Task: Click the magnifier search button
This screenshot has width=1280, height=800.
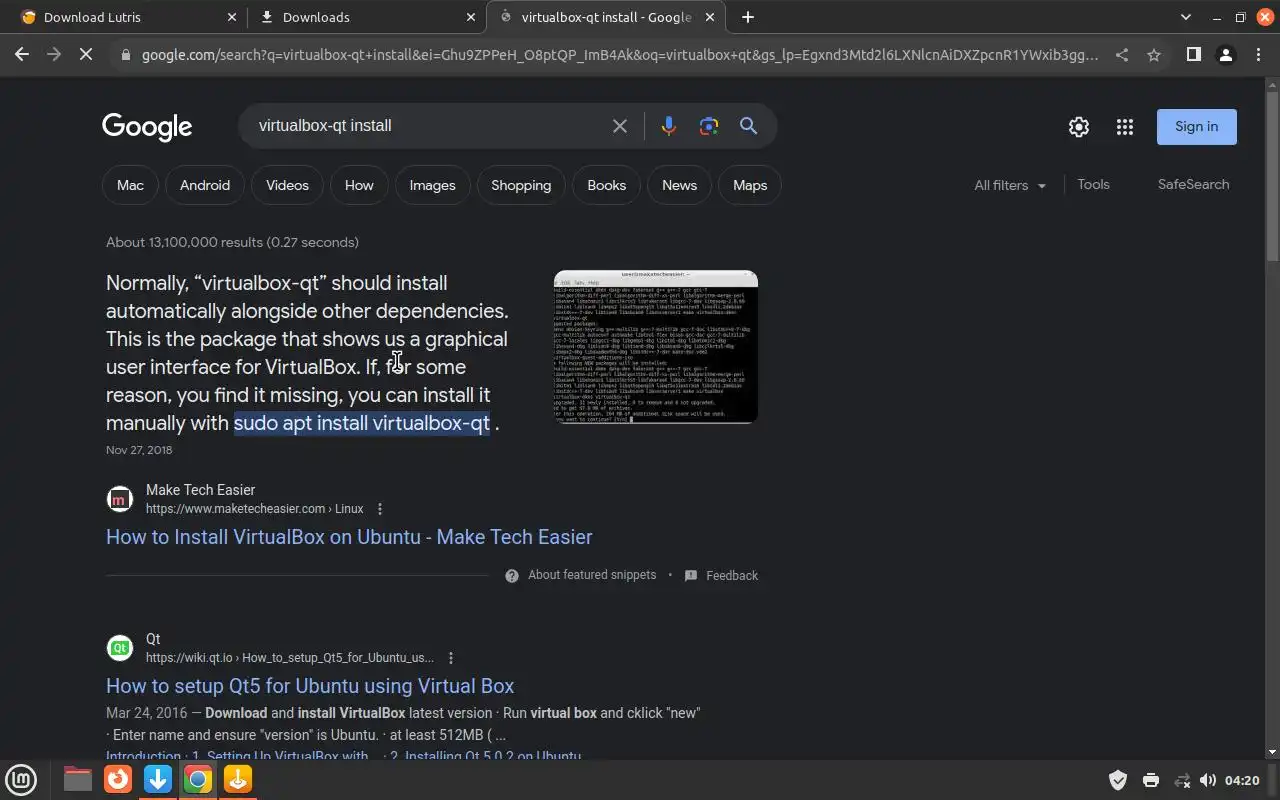Action: coord(748,126)
